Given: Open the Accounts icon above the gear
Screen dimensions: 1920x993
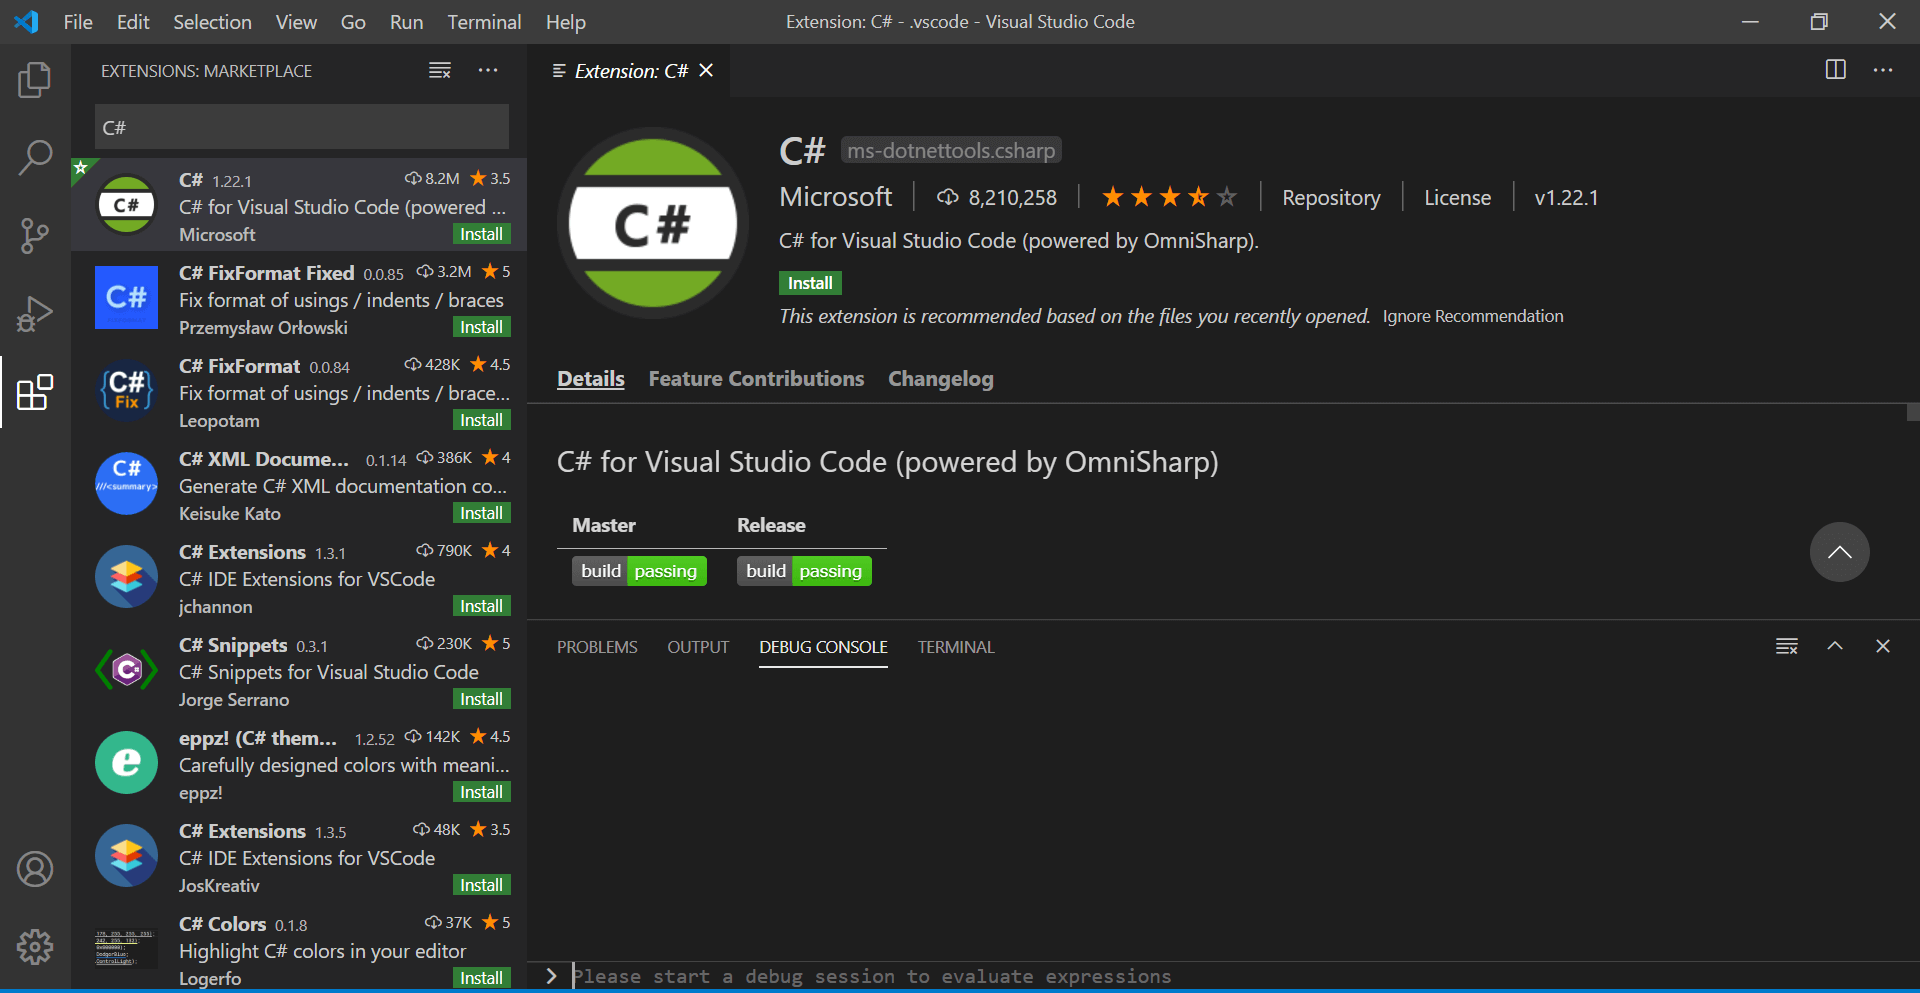Looking at the screenshot, I should (x=35, y=869).
